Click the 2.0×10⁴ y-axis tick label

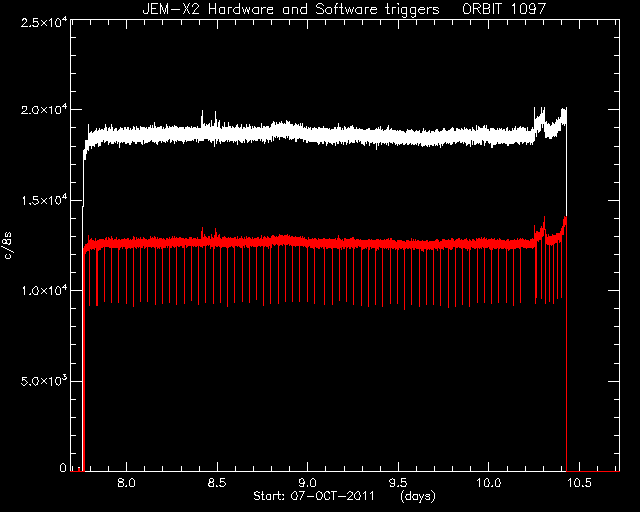click(x=44, y=110)
